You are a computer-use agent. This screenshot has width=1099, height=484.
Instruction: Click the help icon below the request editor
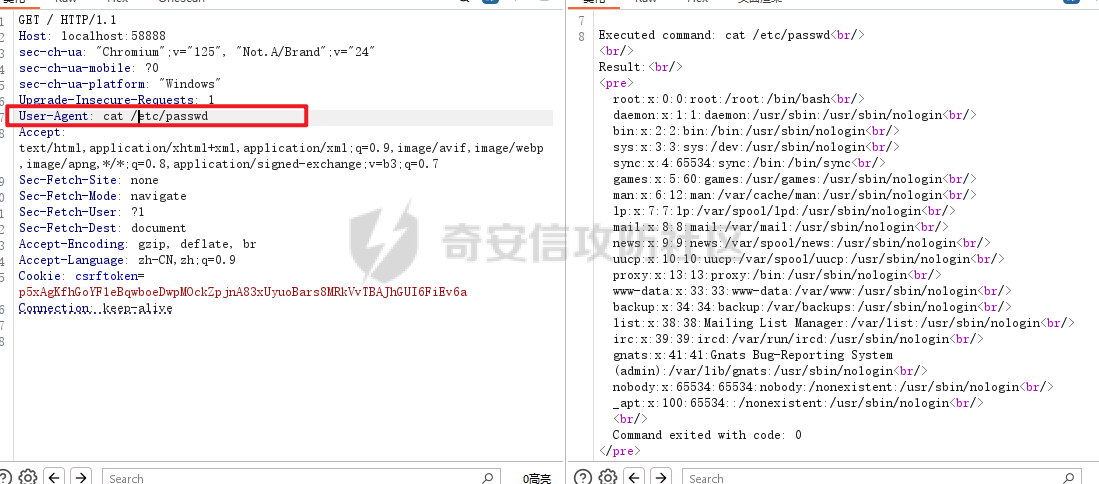click(6, 477)
